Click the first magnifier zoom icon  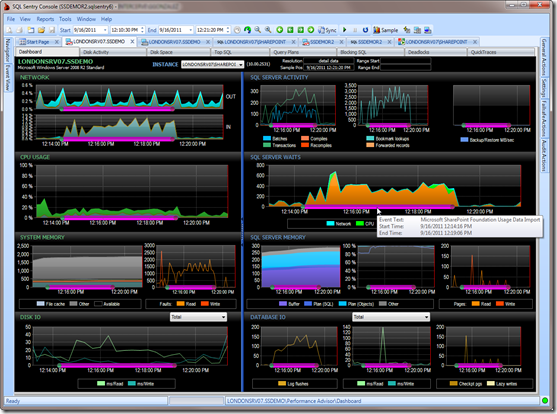point(258,30)
